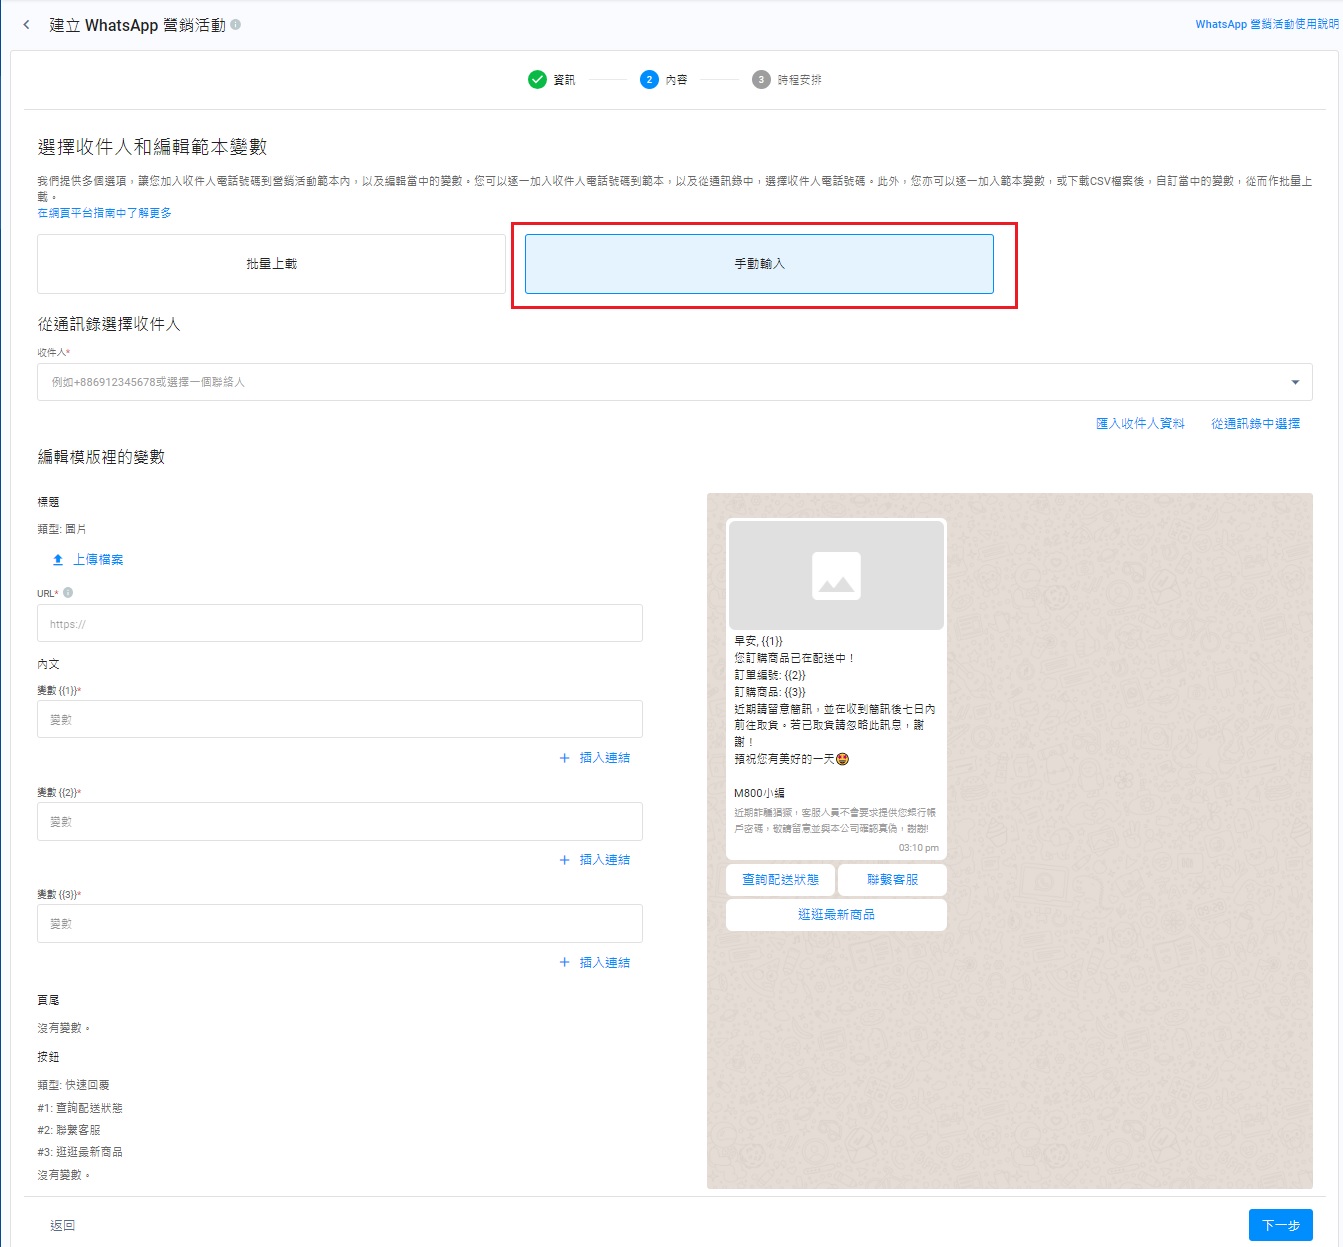This screenshot has height=1247, width=1343.
Task: Open the recipient combo box field
Action: coord(660,382)
